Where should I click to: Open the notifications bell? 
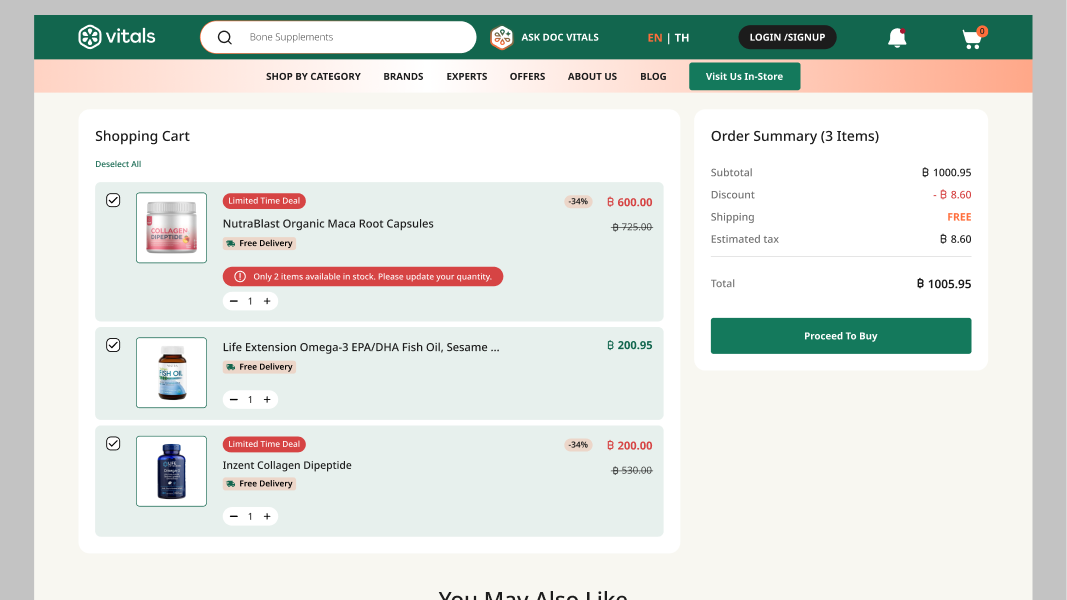pos(897,38)
